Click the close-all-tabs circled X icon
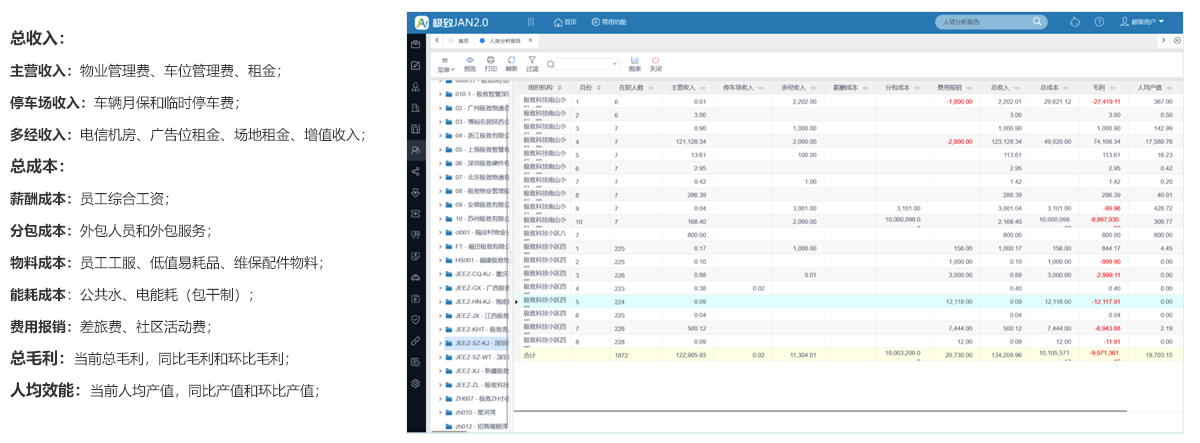Screen dimensions: 1200x443 (x=1176, y=41)
